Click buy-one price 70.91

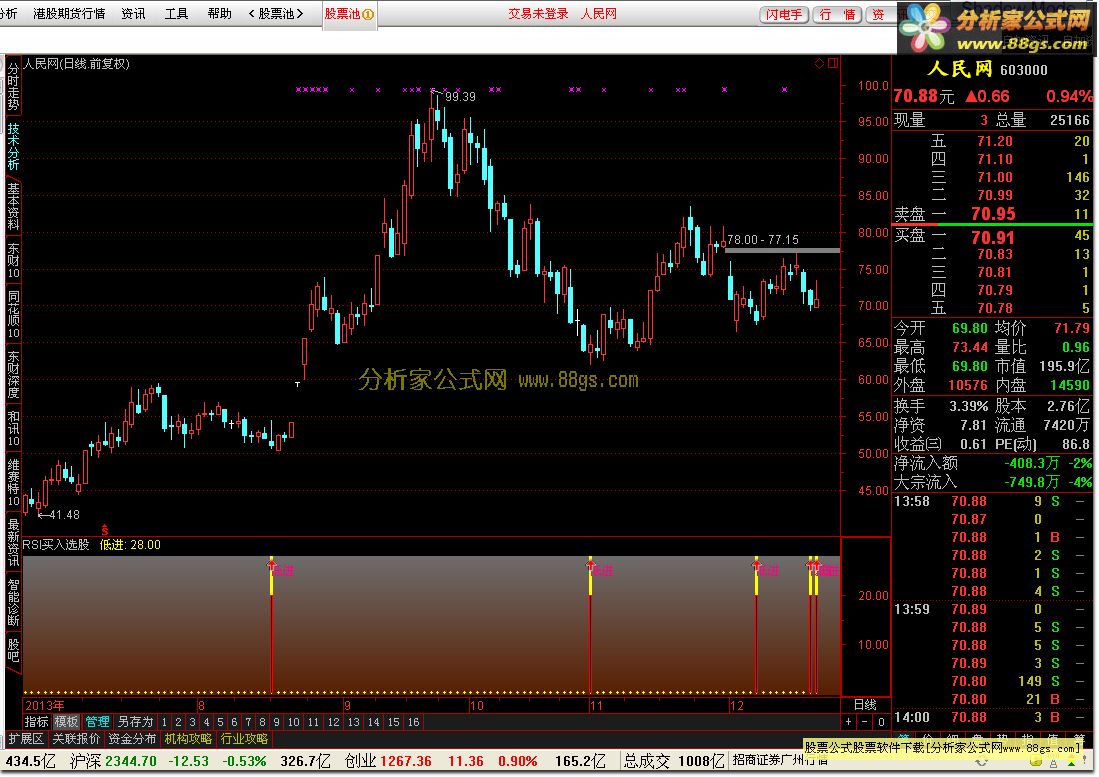(x=993, y=238)
